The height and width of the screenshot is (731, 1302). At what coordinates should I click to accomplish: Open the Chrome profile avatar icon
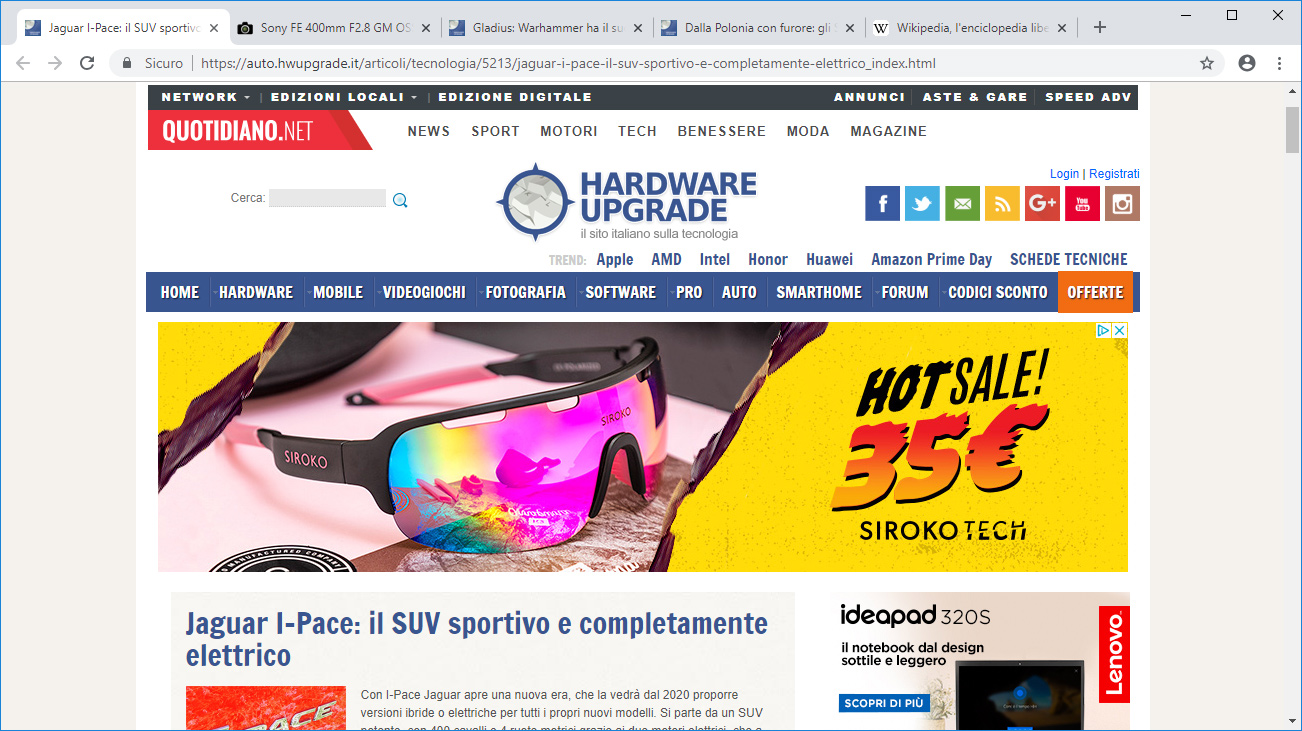coord(1247,63)
